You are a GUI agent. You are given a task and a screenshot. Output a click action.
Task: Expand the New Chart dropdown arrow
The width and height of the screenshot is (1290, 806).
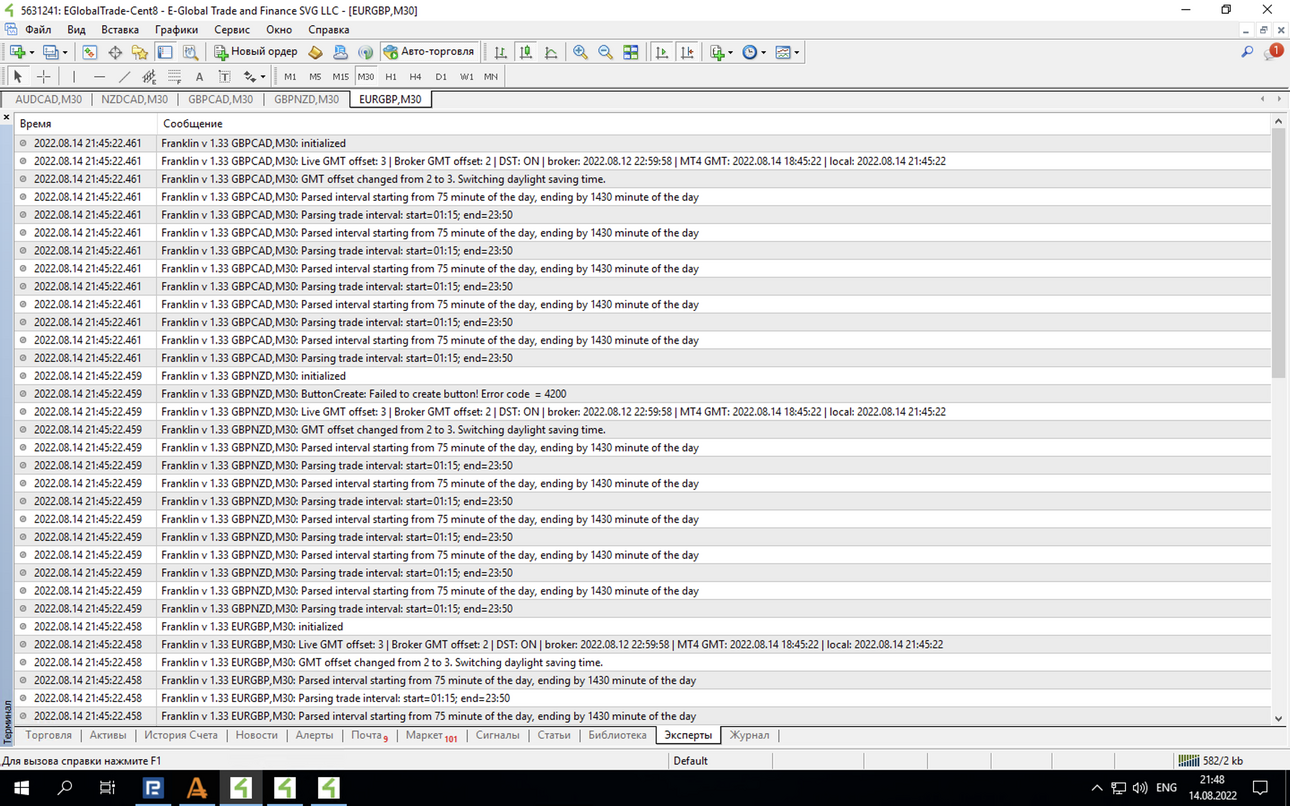(x=32, y=52)
